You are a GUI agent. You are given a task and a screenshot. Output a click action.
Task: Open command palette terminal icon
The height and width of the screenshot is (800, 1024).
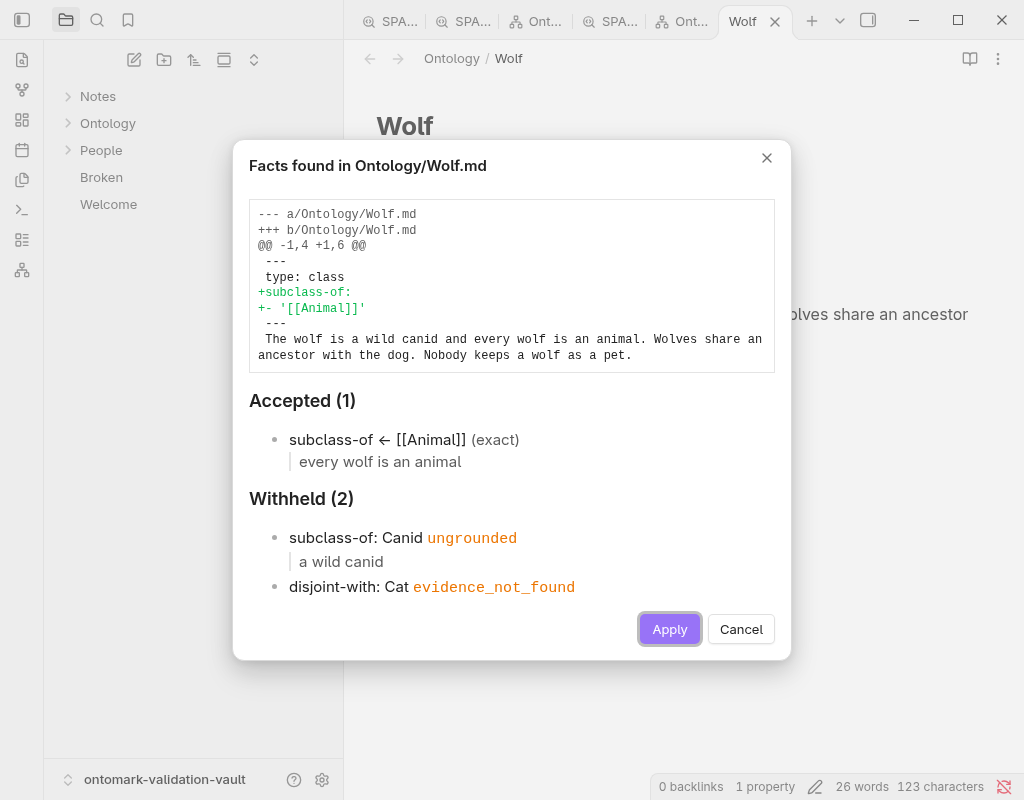pos(22,210)
